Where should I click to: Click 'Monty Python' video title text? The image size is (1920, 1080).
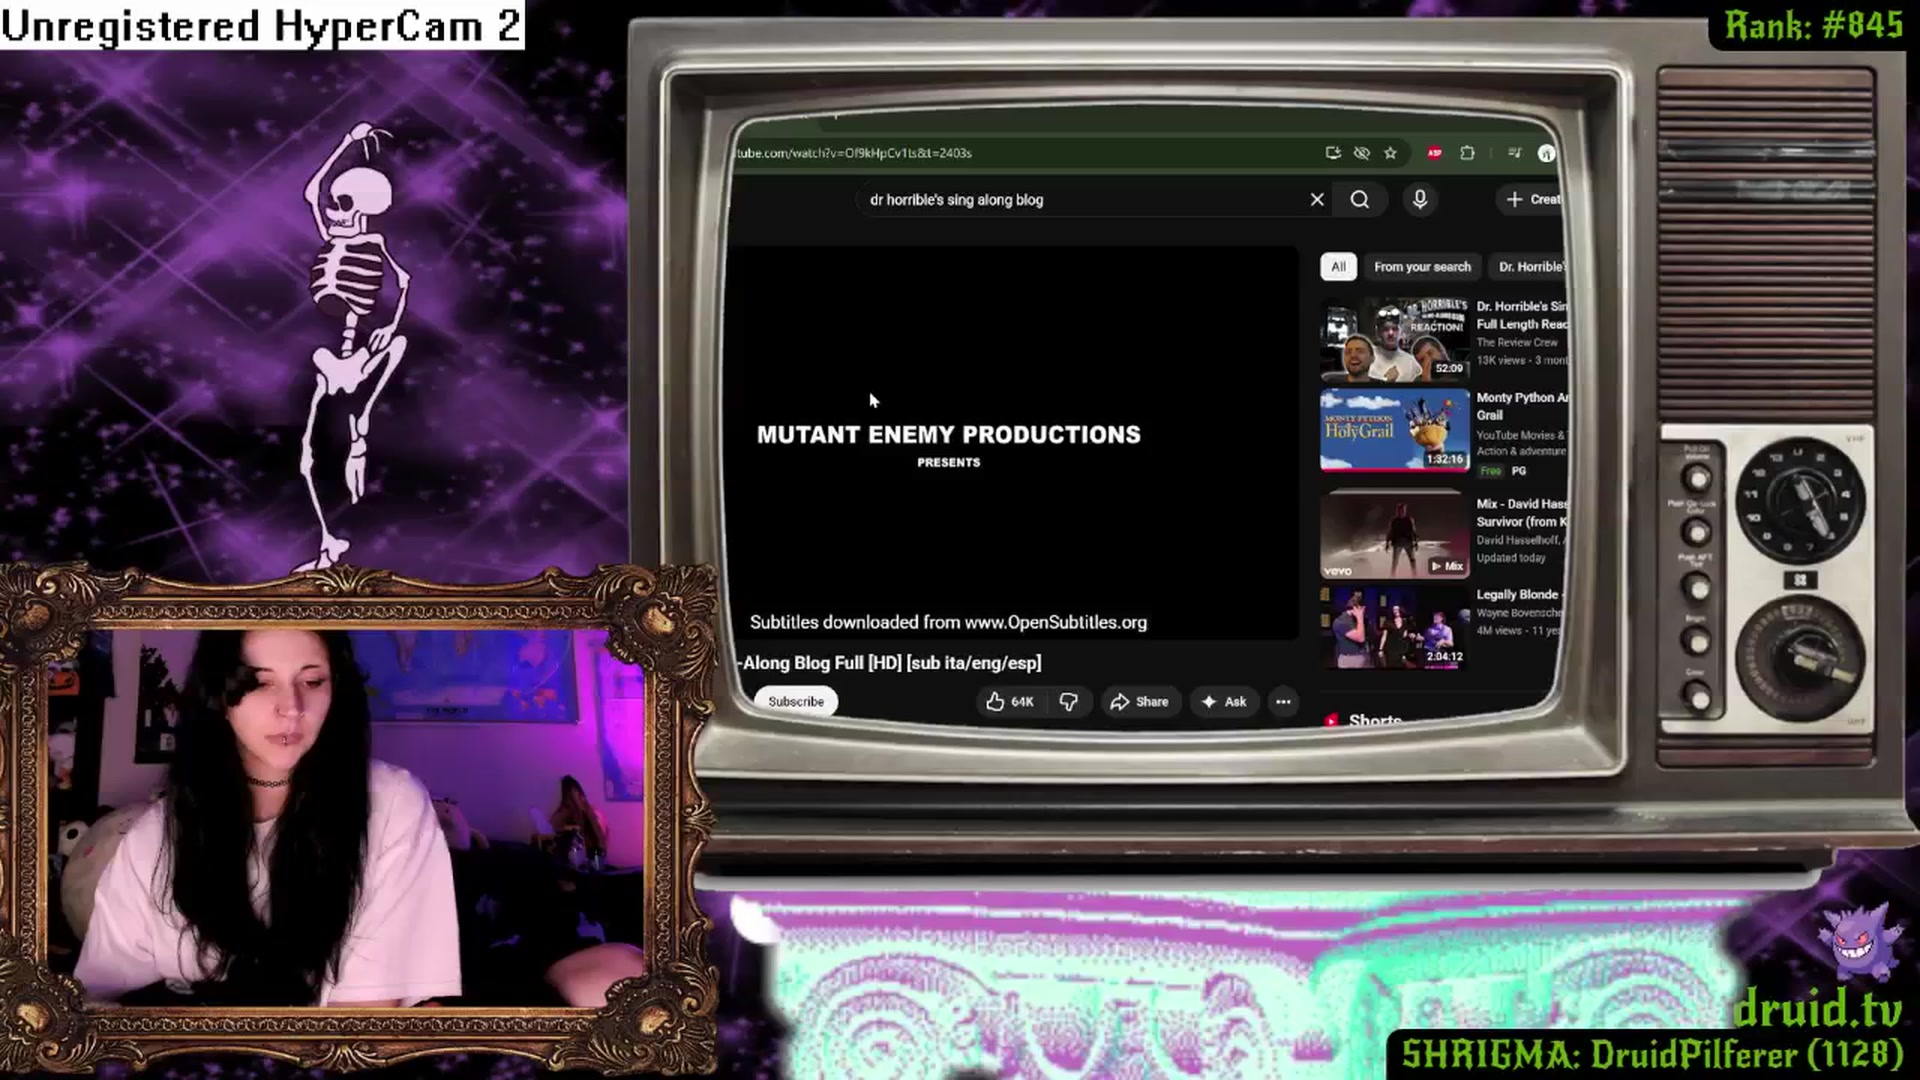[x=1521, y=406]
